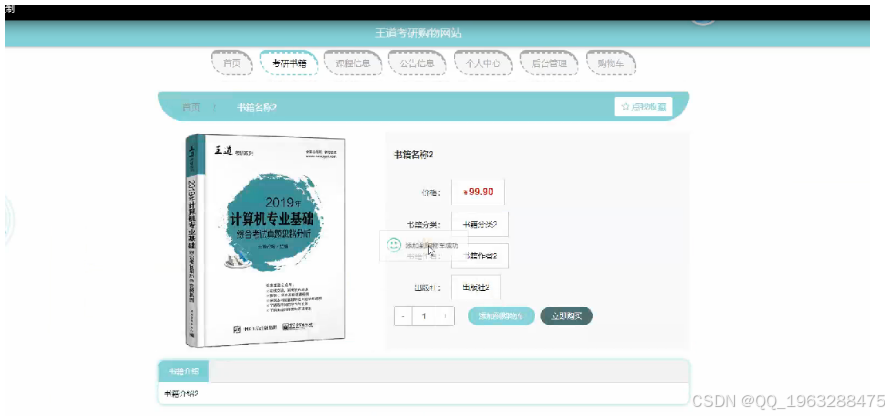Click the 2019 计算机专业基础 book cover image
The width and height of the screenshot is (889, 416).
click(x=265, y=240)
